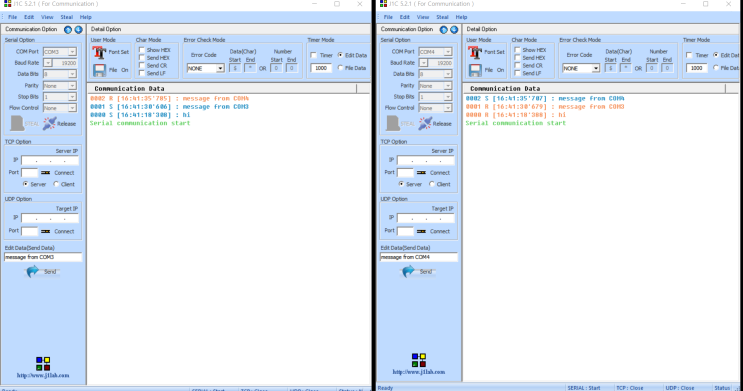
Task: Open http://www.j1lab.com link in right window
Action: tap(419, 372)
